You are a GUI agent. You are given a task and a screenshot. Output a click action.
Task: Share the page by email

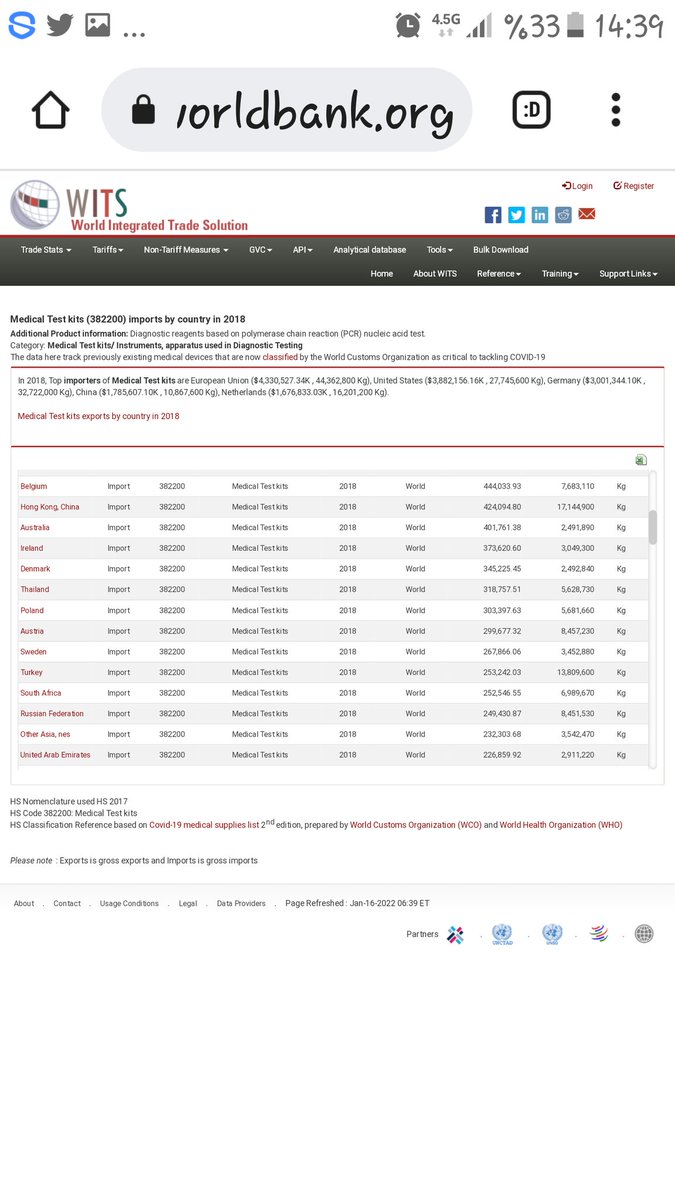coord(587,215)
